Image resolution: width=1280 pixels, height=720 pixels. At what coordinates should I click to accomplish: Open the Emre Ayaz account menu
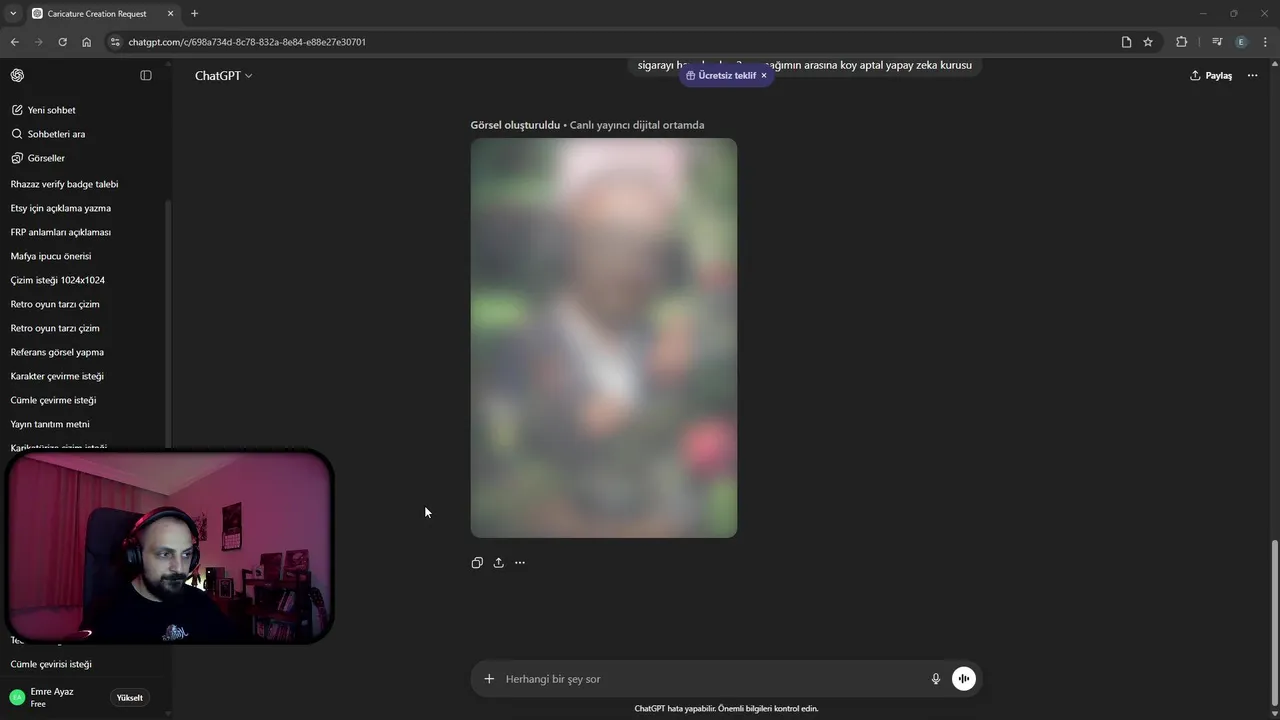(52, 697)
